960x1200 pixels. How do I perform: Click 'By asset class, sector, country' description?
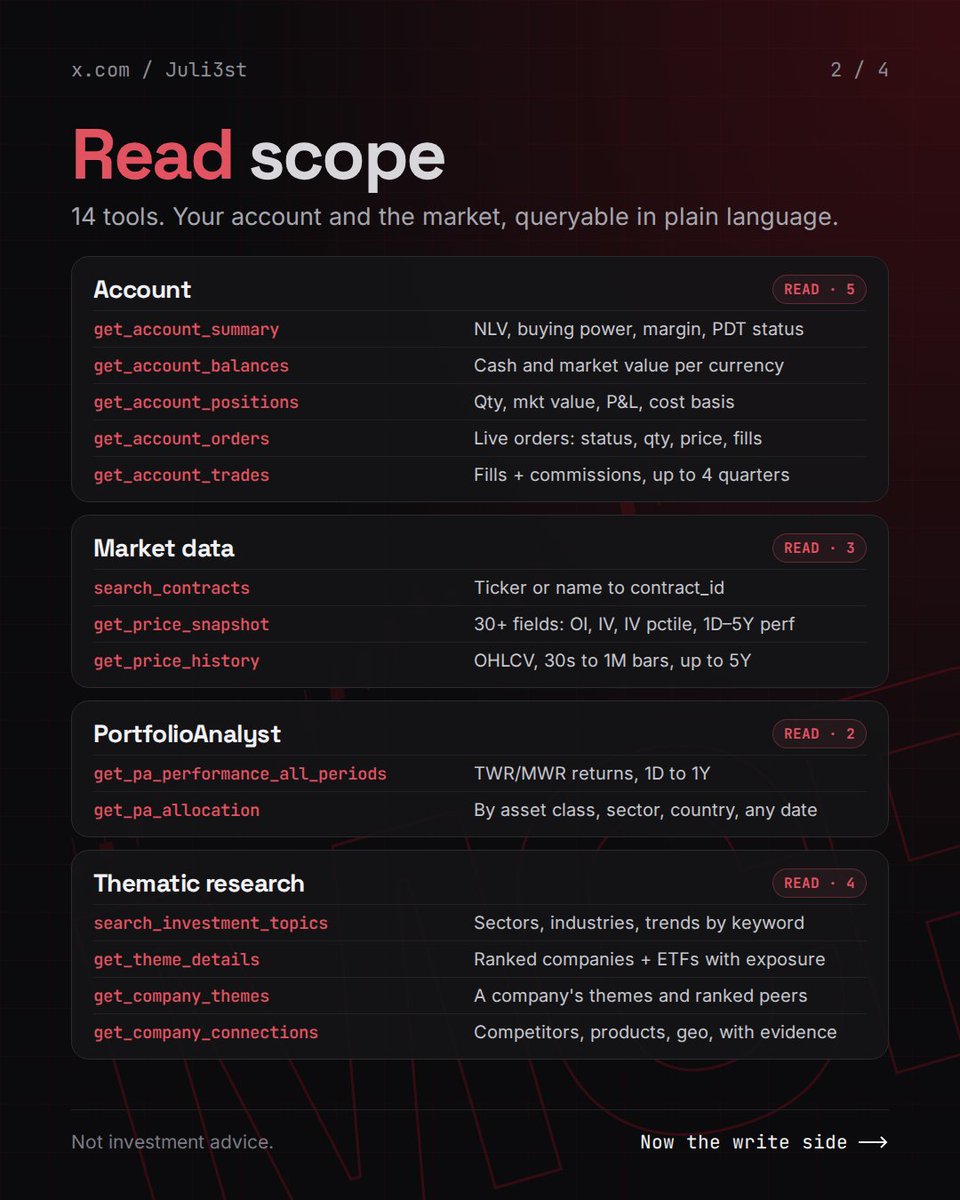(x=645, y=810)
